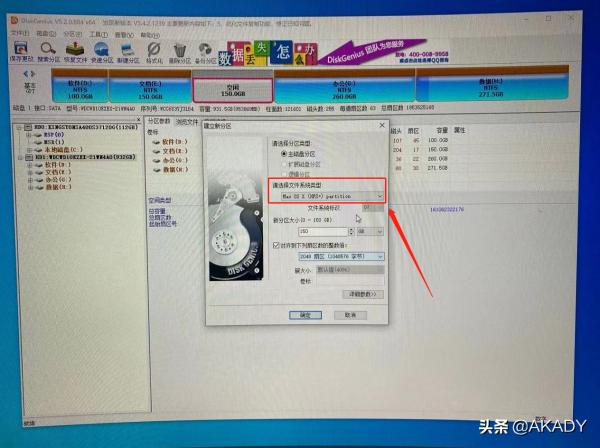Switch to the Partition Parameters (分区参数) tab
Image resolution: width=600 pixels, height=448 pixels.
click(159, 121)
